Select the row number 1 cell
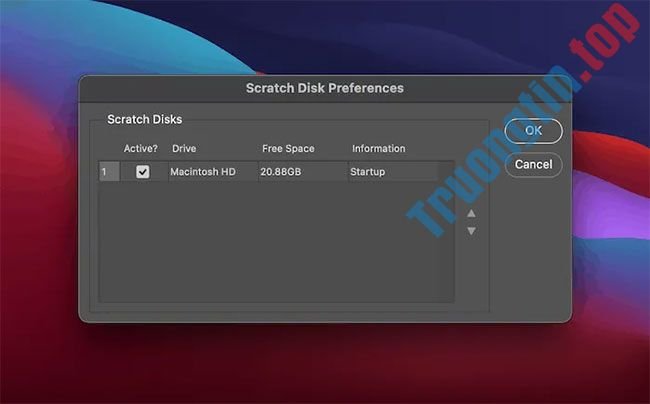Screen dimensions: 650x404 (x=104, y=172)
